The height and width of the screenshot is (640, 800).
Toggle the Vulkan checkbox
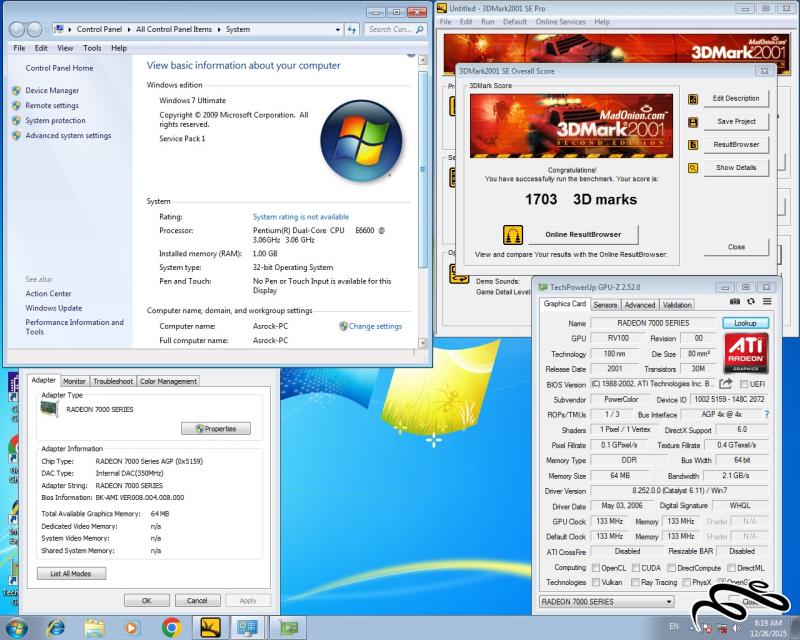point(597,582)
